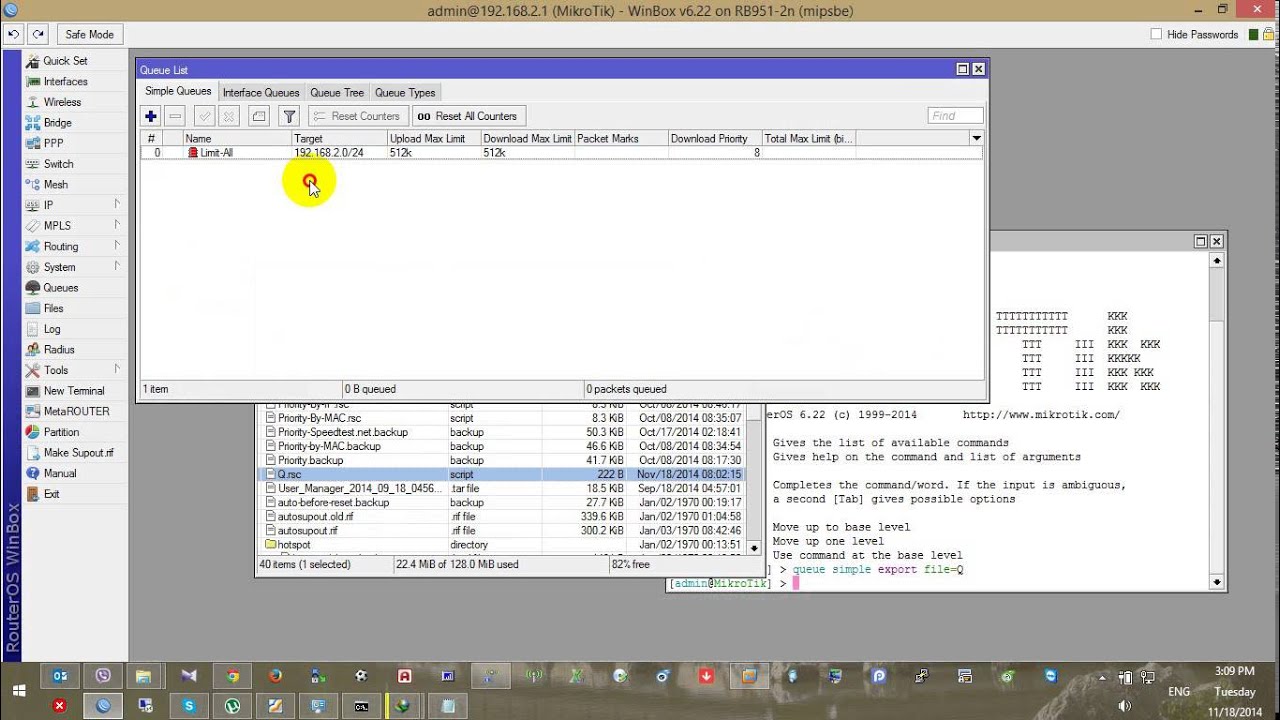This screenshot has width=1280, height=720.
Task: Click the Reset Counters button
Action: (x=357, y=116)
